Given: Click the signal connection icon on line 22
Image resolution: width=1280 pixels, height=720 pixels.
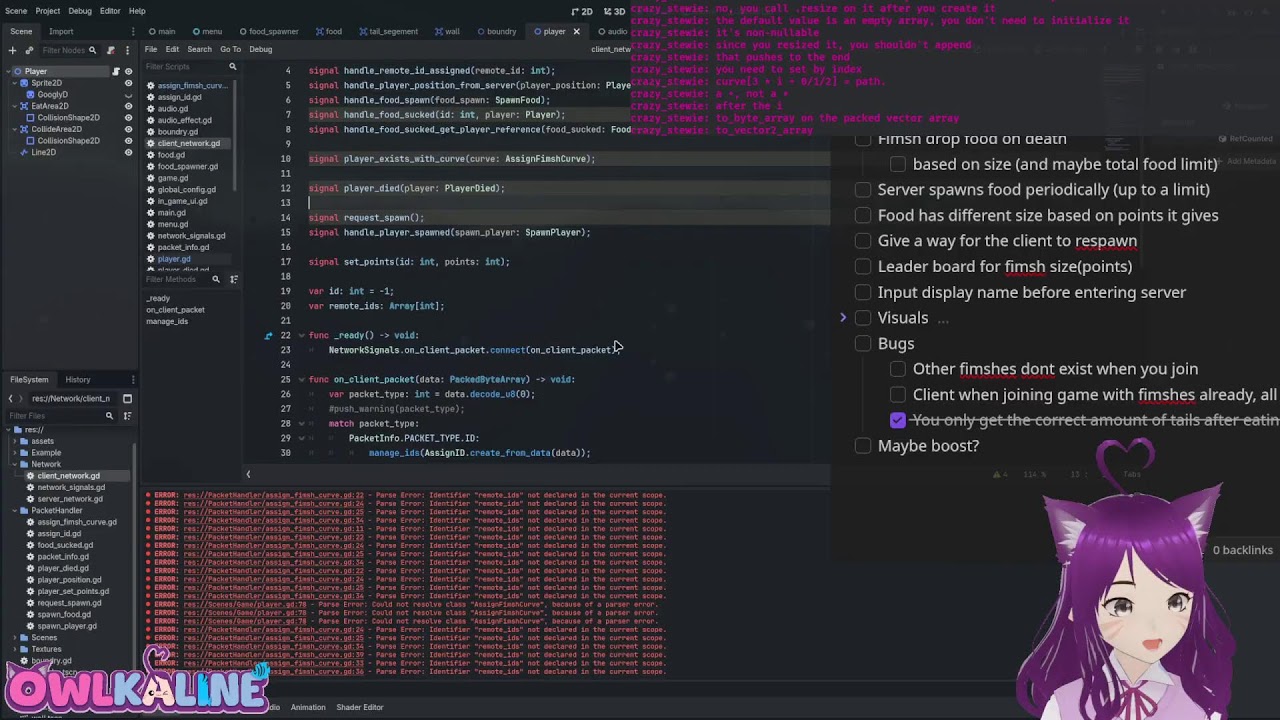Looking at the screenshot, I should tap(268, 335).
